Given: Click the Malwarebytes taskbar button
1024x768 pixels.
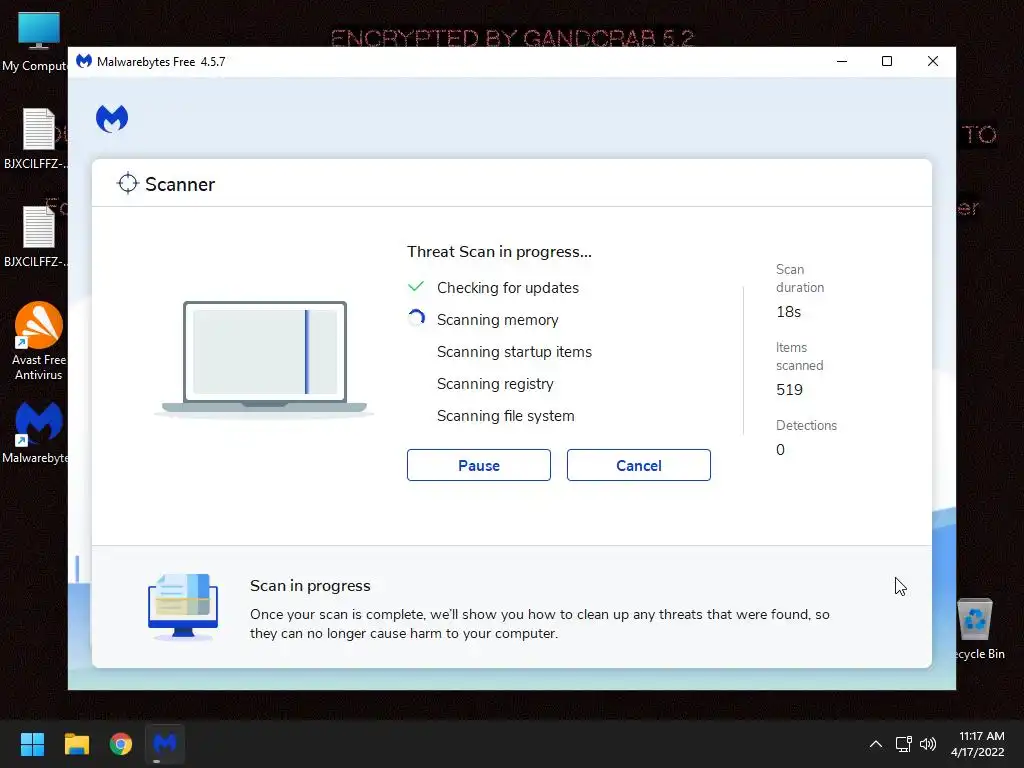Looking at the screenshot, I should (165, 744).
